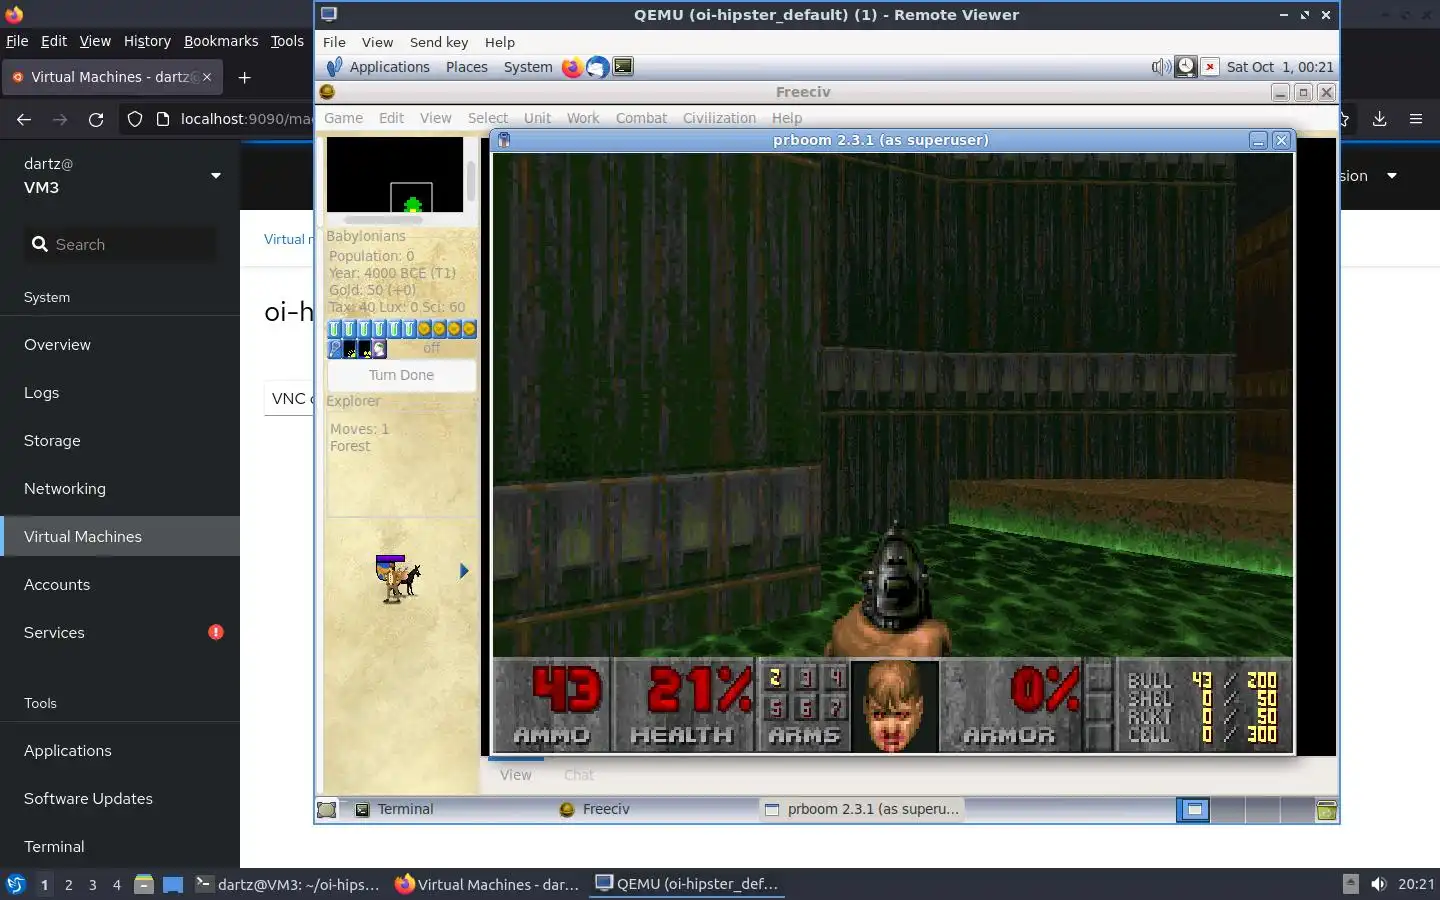Screen dimensions: 1440x900
Task: Click the guest trash icon in bottom panel
Action: (1326, 810)
